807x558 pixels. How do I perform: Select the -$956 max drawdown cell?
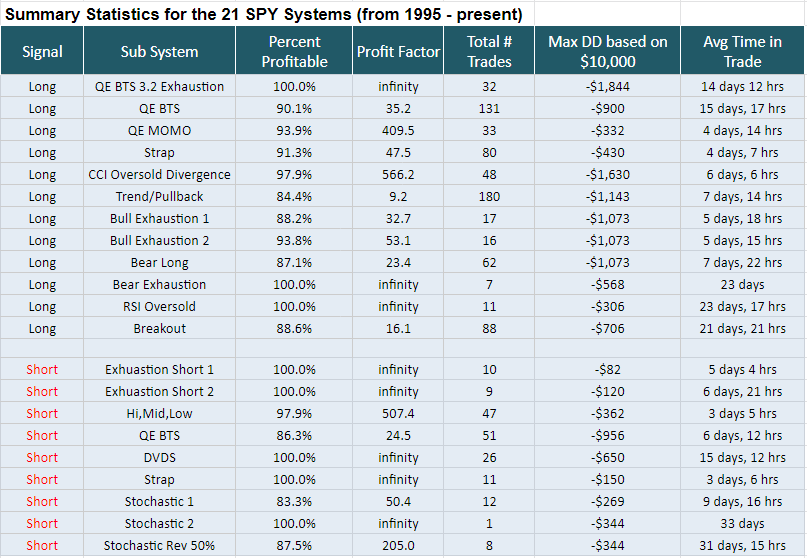pyautogui.click(x=607, y=435)
